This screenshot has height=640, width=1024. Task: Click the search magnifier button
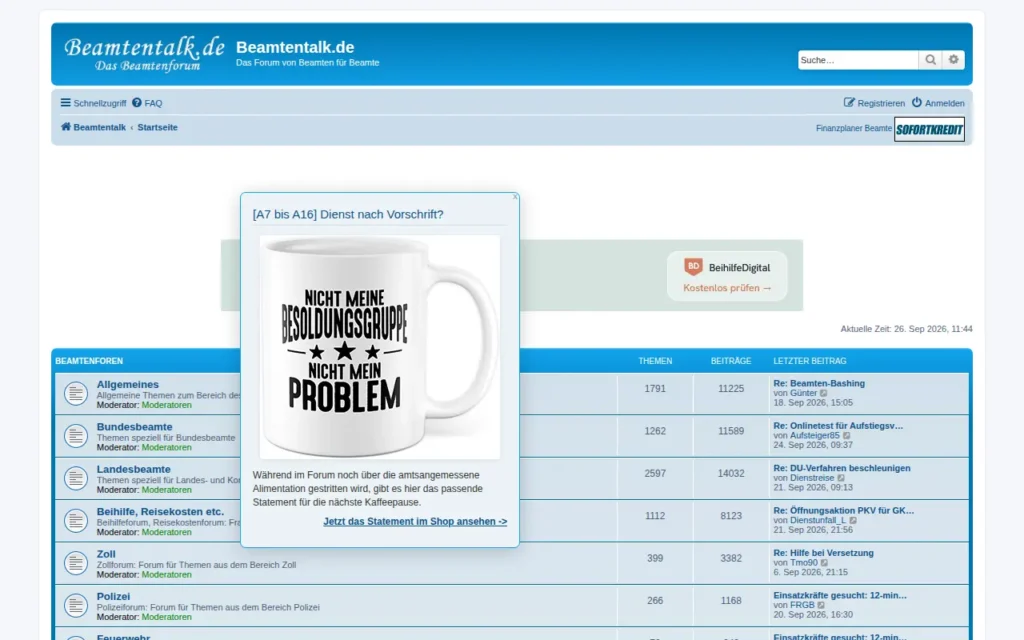tap(931, 60)
